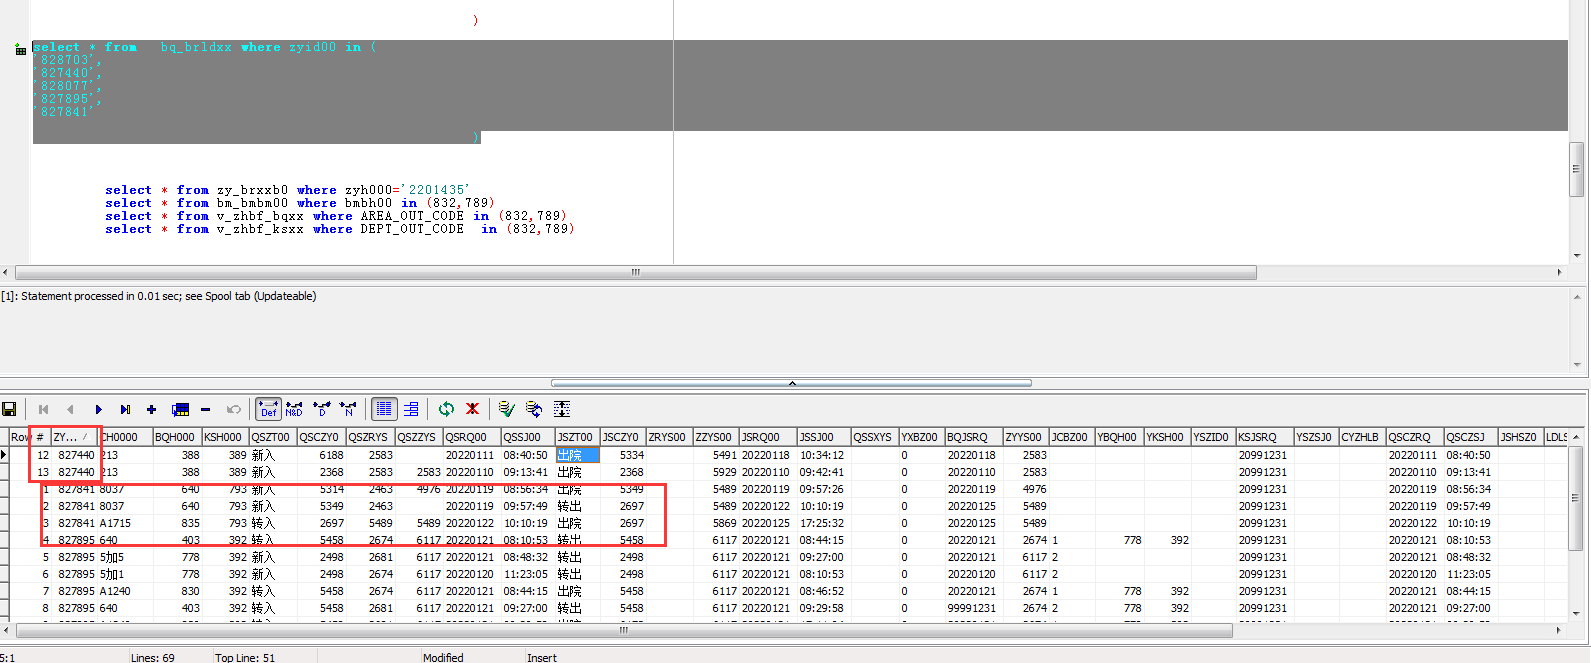This screenshot has width=1591, height=663.
Task: Enable the grid view layout button
Action: [384, 409]
